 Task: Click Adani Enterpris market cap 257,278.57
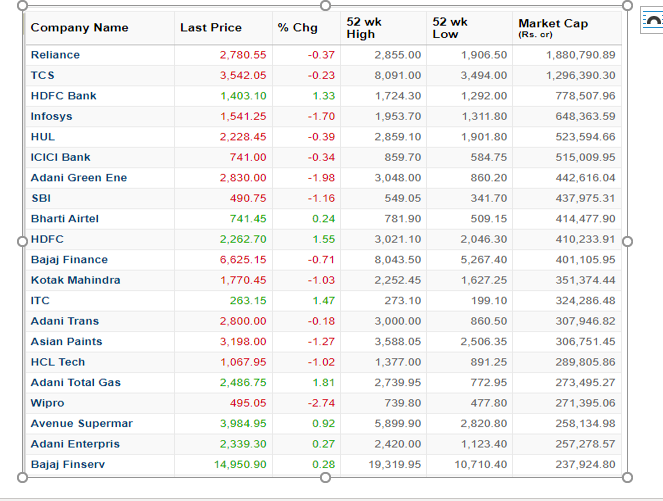click(x=586, y=444)
